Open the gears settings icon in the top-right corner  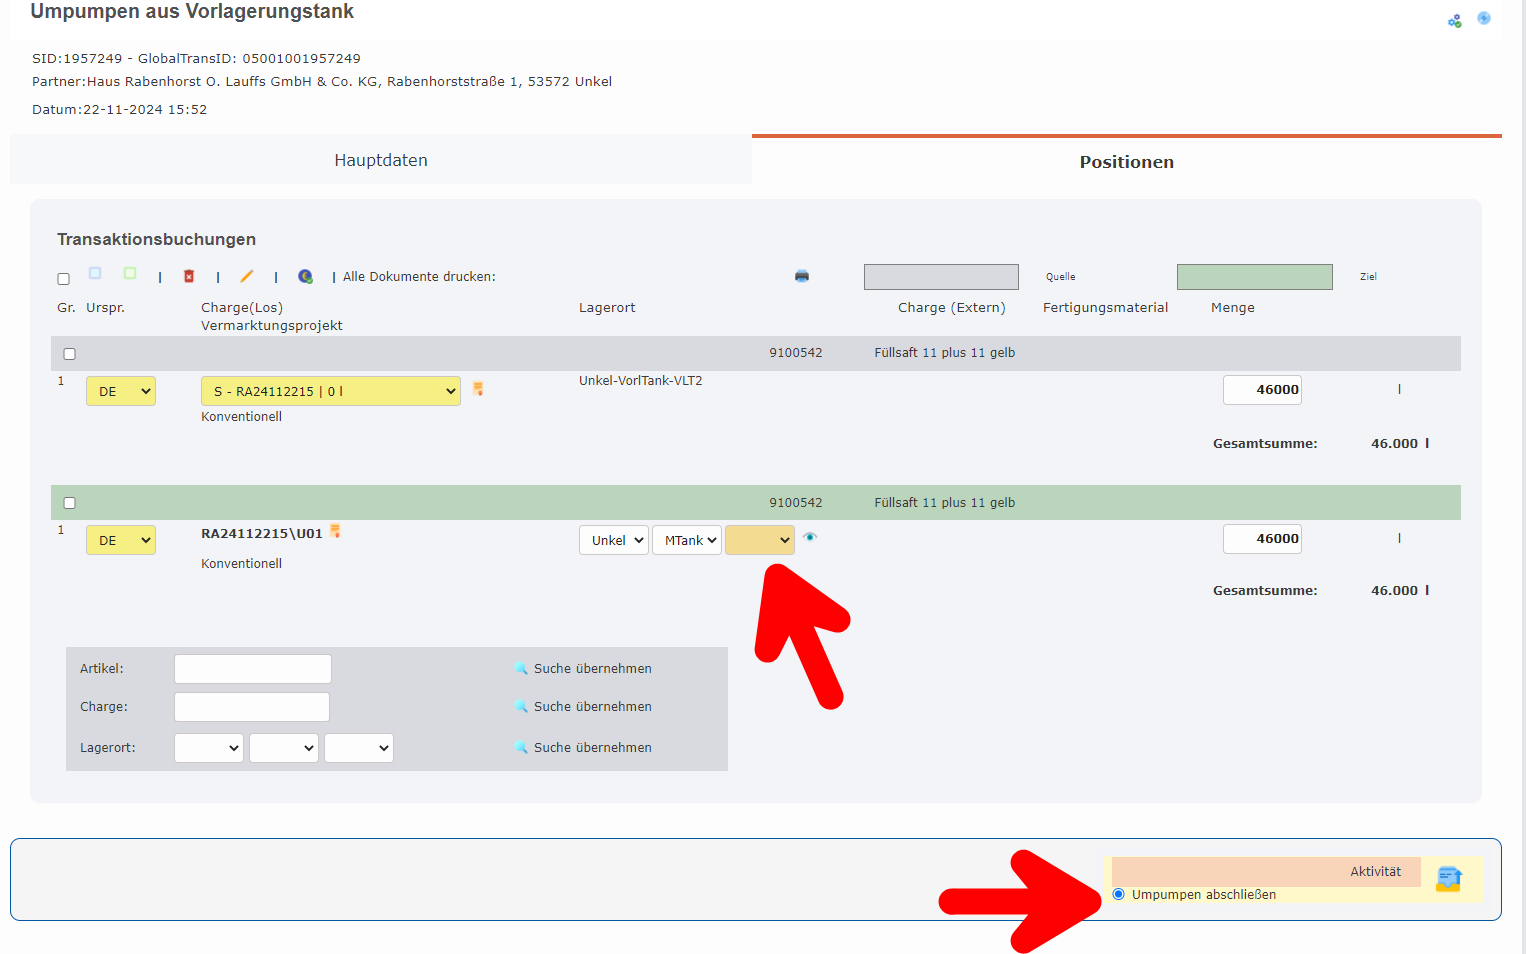pyautogui.click(x=1455, y=19)
